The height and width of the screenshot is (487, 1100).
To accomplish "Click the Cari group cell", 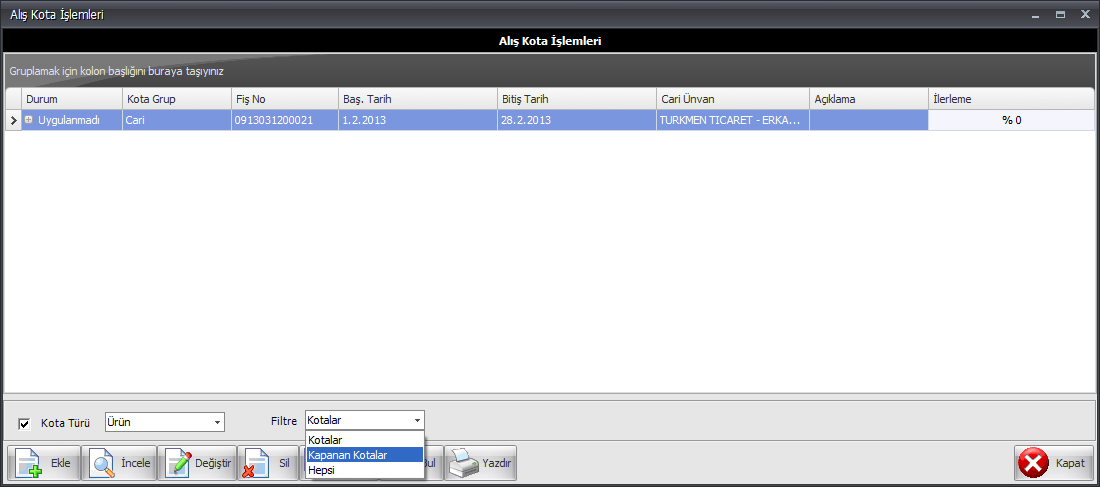I will [177, 120].
